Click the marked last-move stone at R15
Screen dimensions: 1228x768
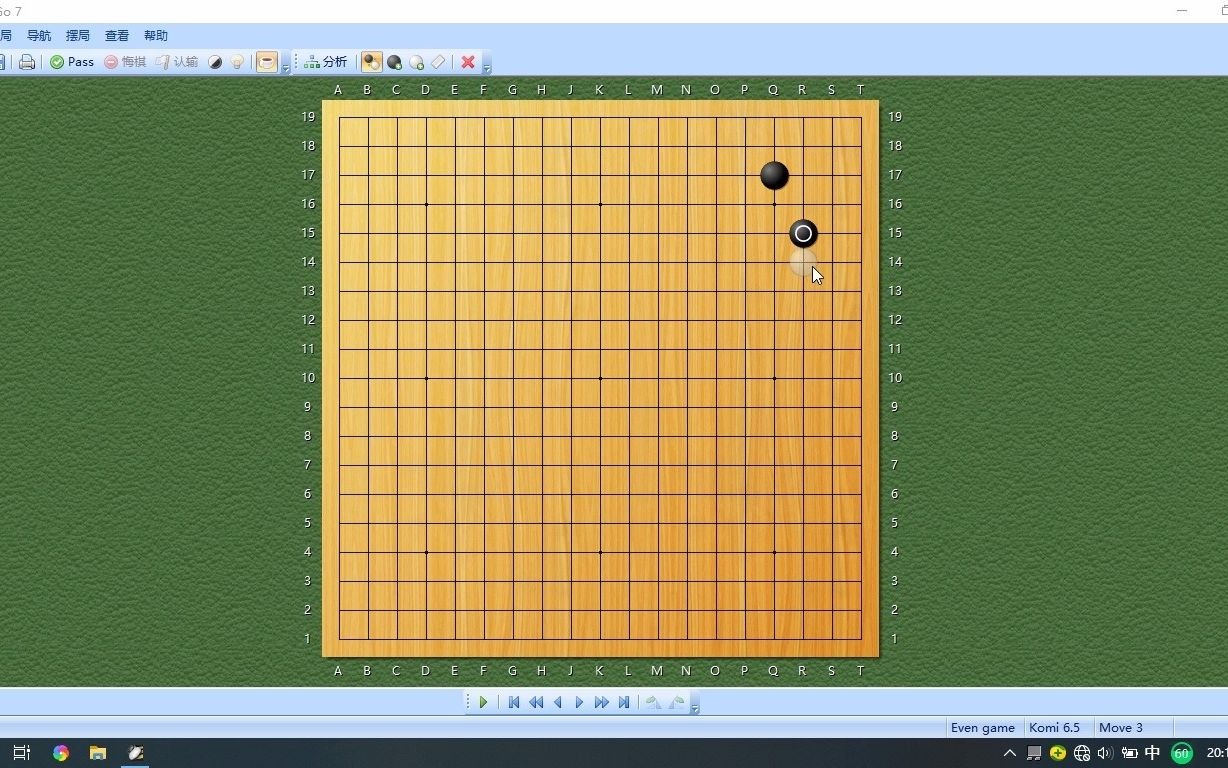click(803, 234)
